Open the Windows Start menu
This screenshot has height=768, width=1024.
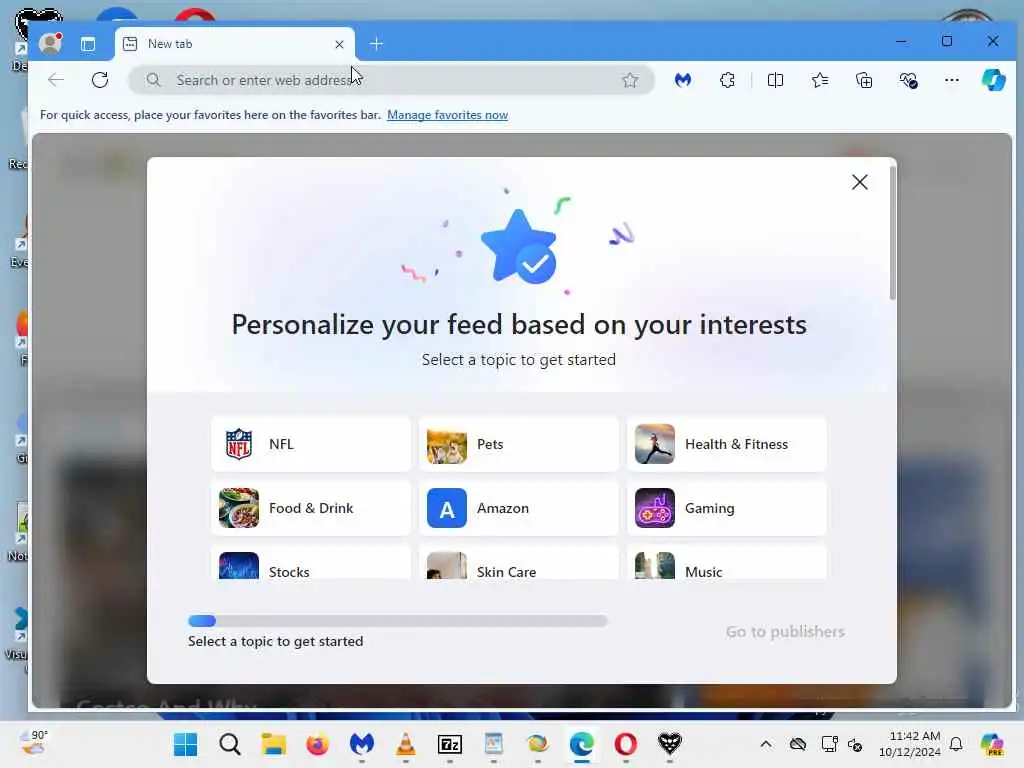click(x=185, y=744)
